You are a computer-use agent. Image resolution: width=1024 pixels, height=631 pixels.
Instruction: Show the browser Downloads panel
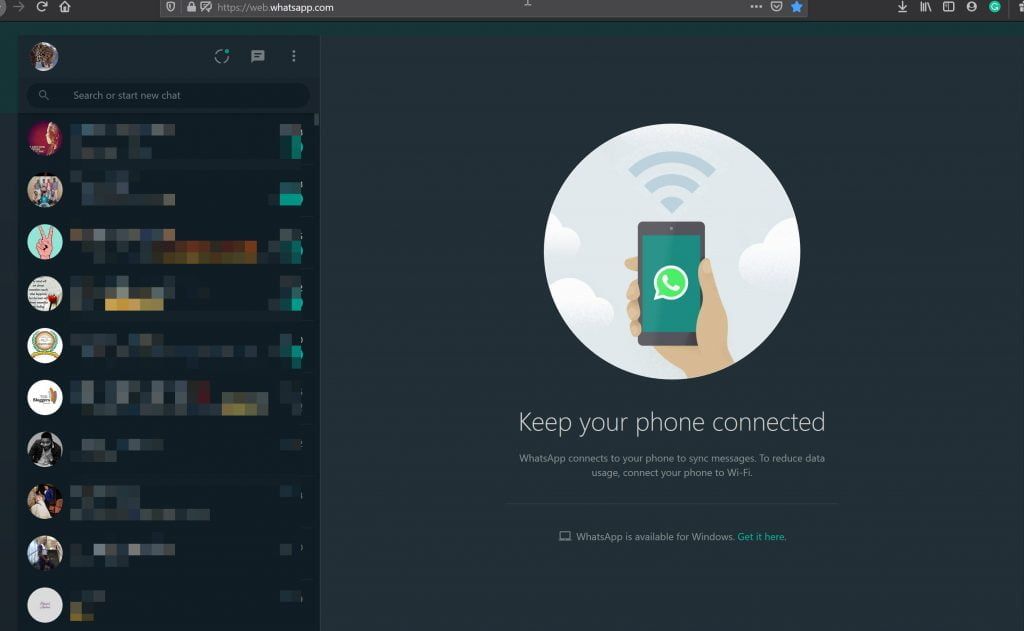point(902,7)
